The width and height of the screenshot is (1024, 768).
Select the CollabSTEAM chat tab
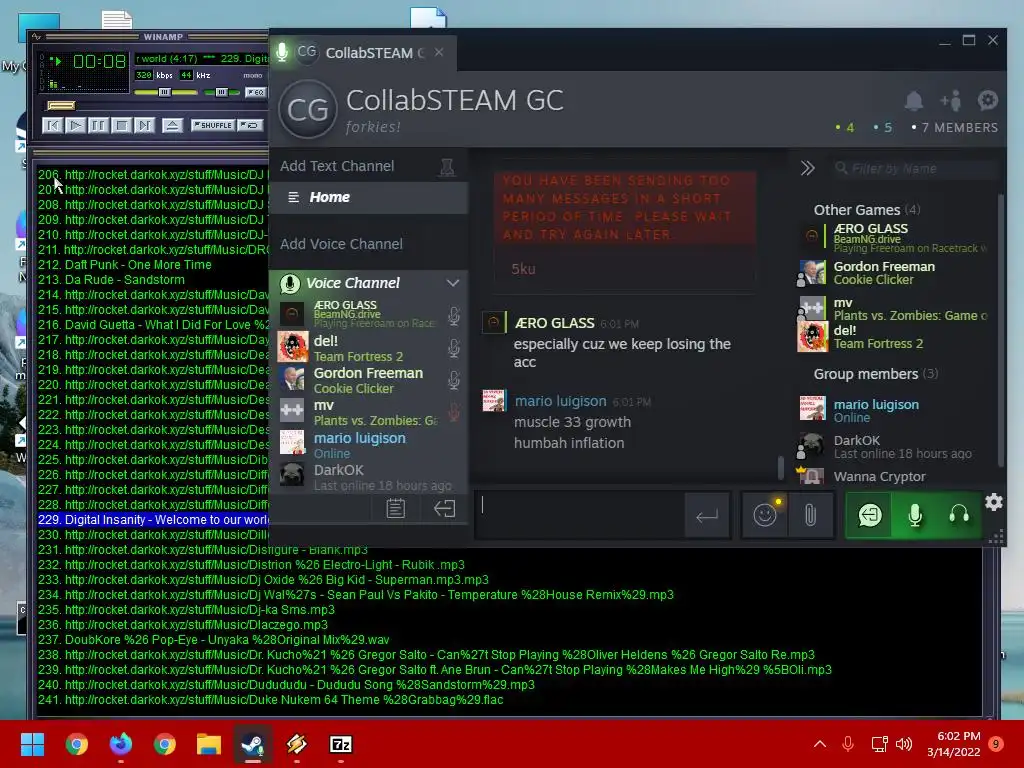click(x=362, y=53)
